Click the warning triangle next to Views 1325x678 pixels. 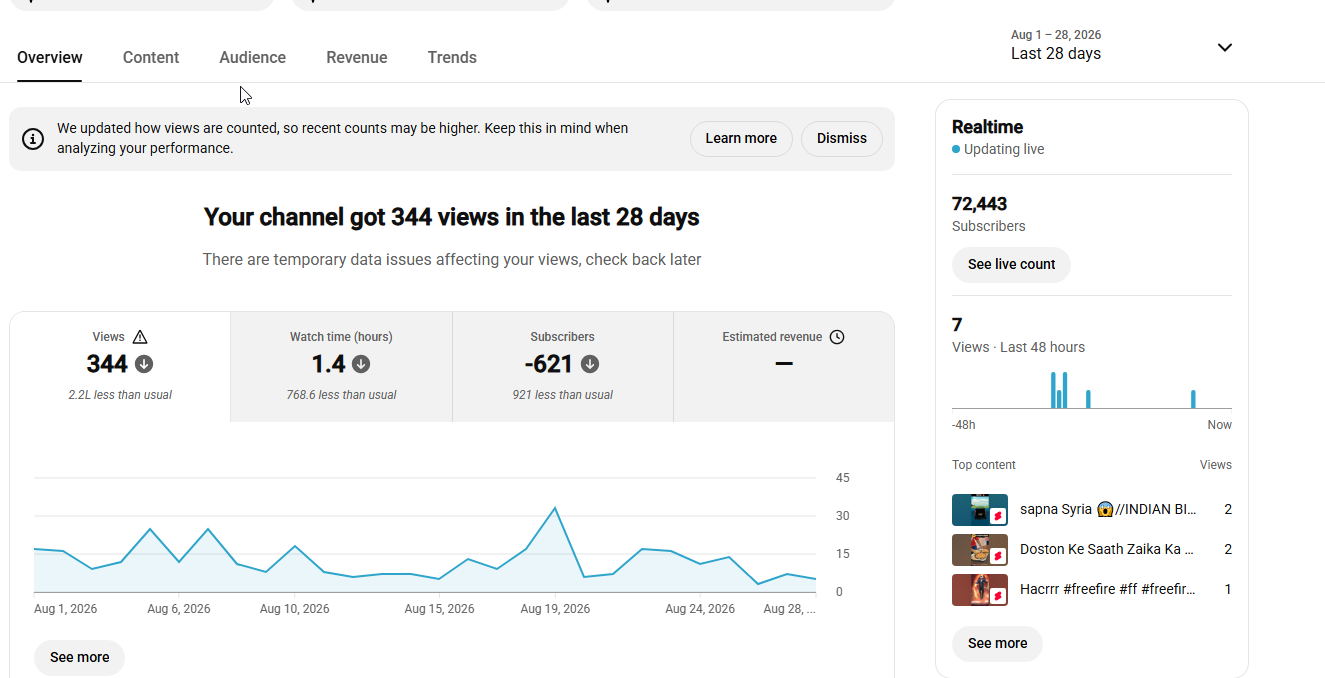(x=140, y=337)
